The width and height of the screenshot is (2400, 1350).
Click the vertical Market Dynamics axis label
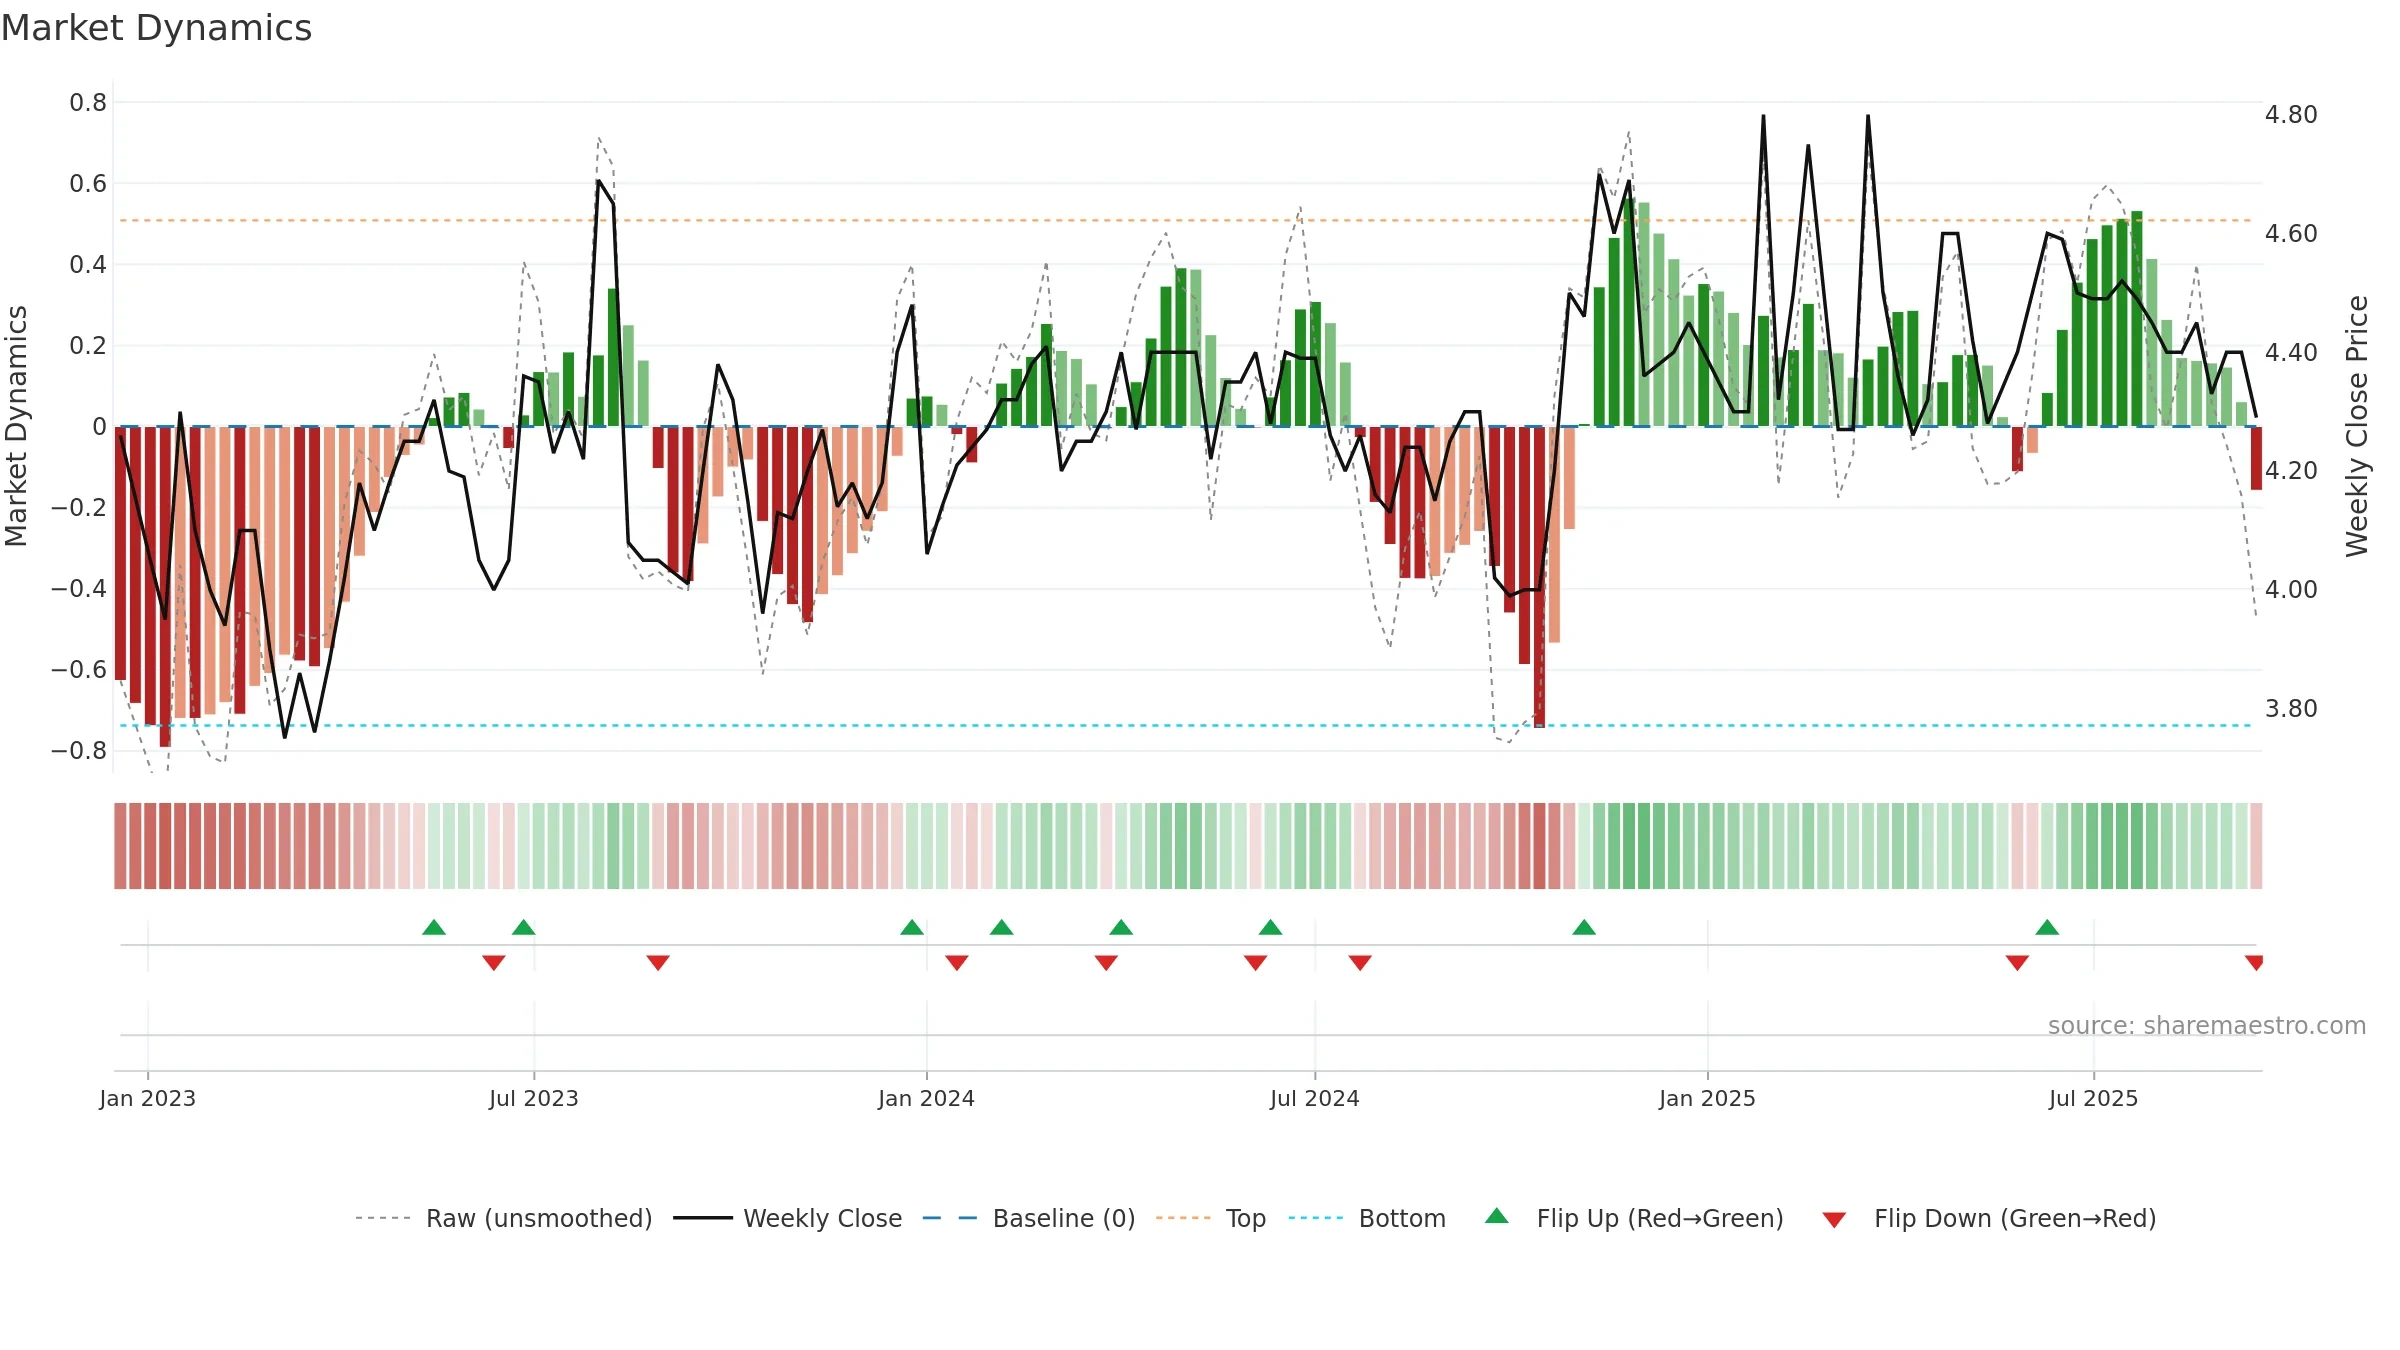point(17,427)
